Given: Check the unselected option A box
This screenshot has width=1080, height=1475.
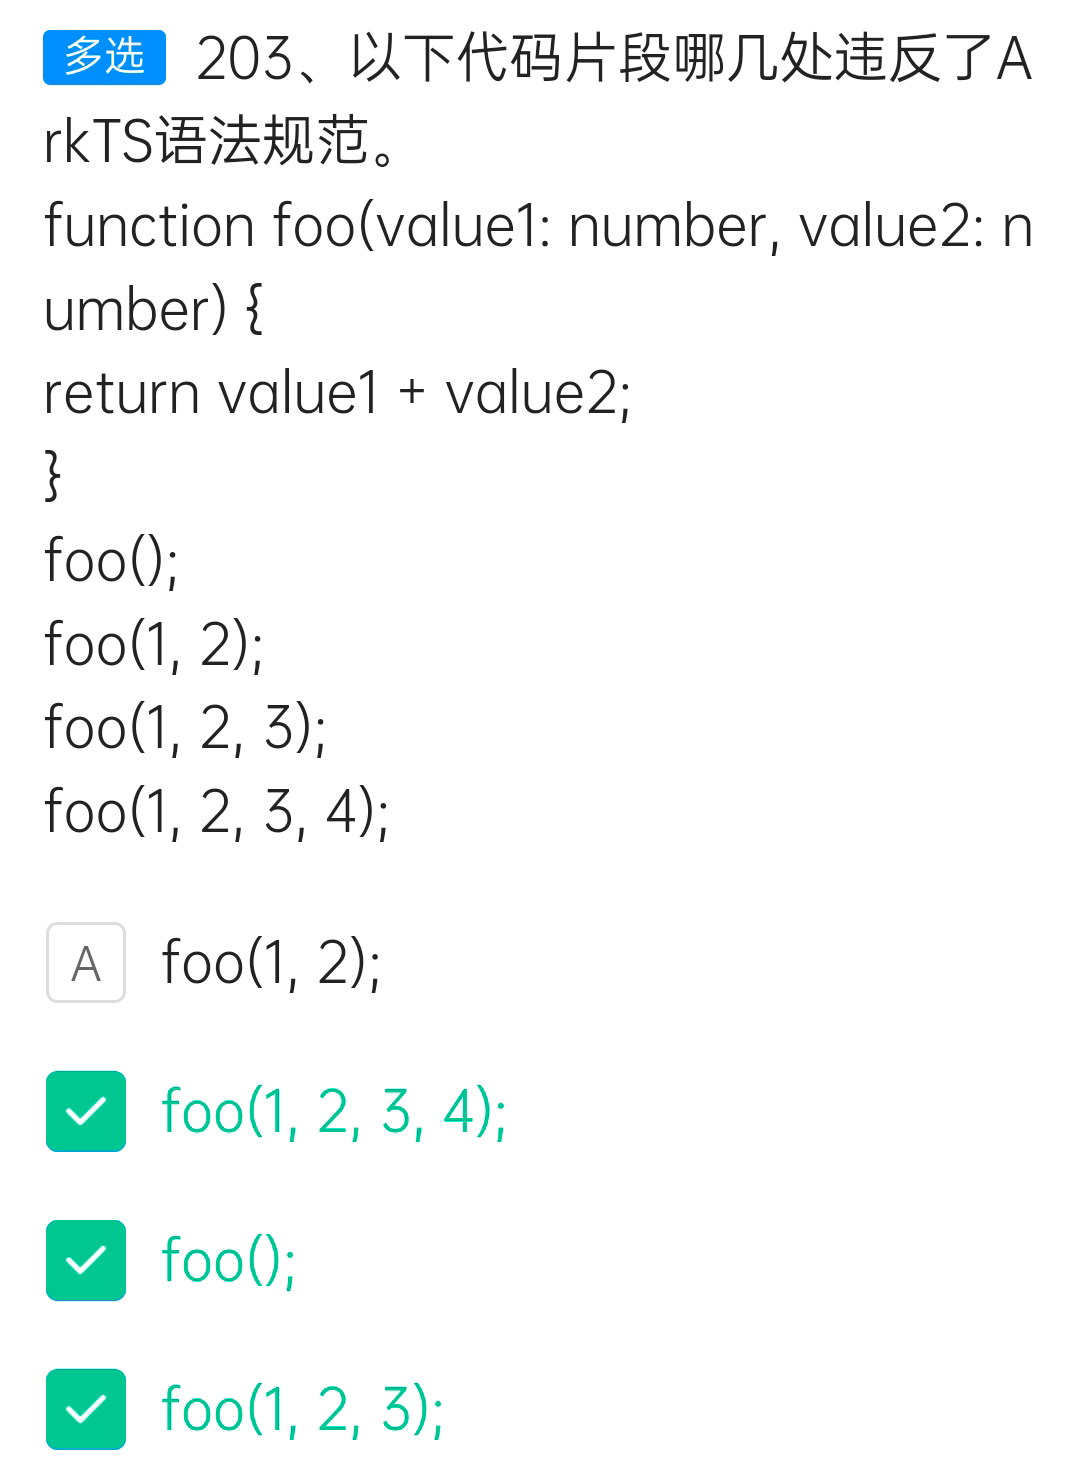Looking at the screenshot, I should tap(86, 962).
